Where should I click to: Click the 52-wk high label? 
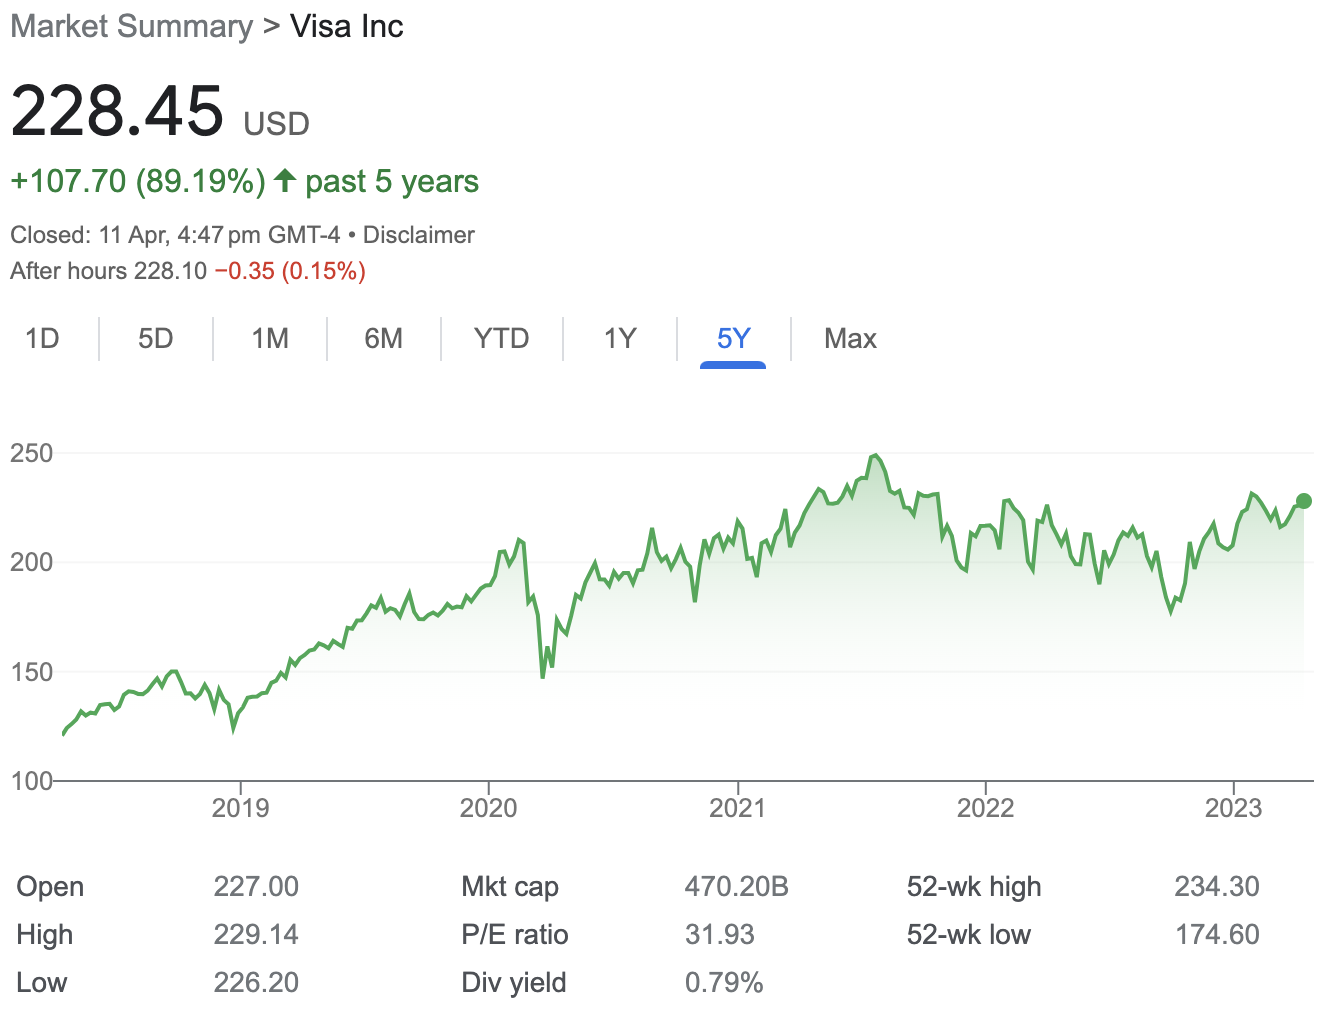(973, 887)
